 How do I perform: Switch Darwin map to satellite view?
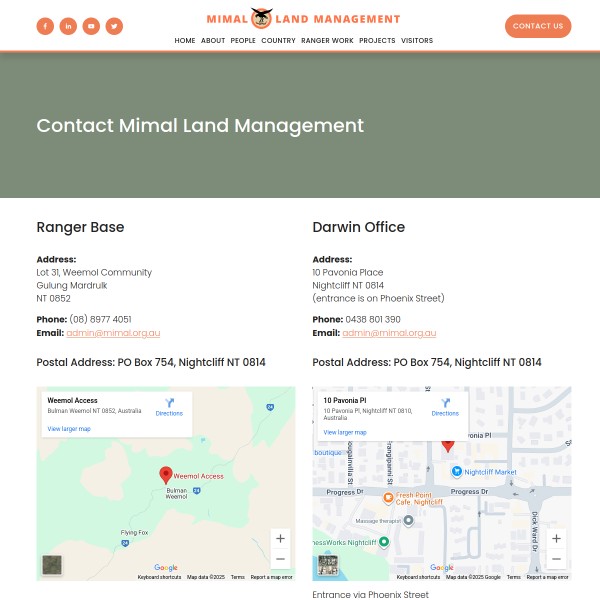(x=328, y=565)
